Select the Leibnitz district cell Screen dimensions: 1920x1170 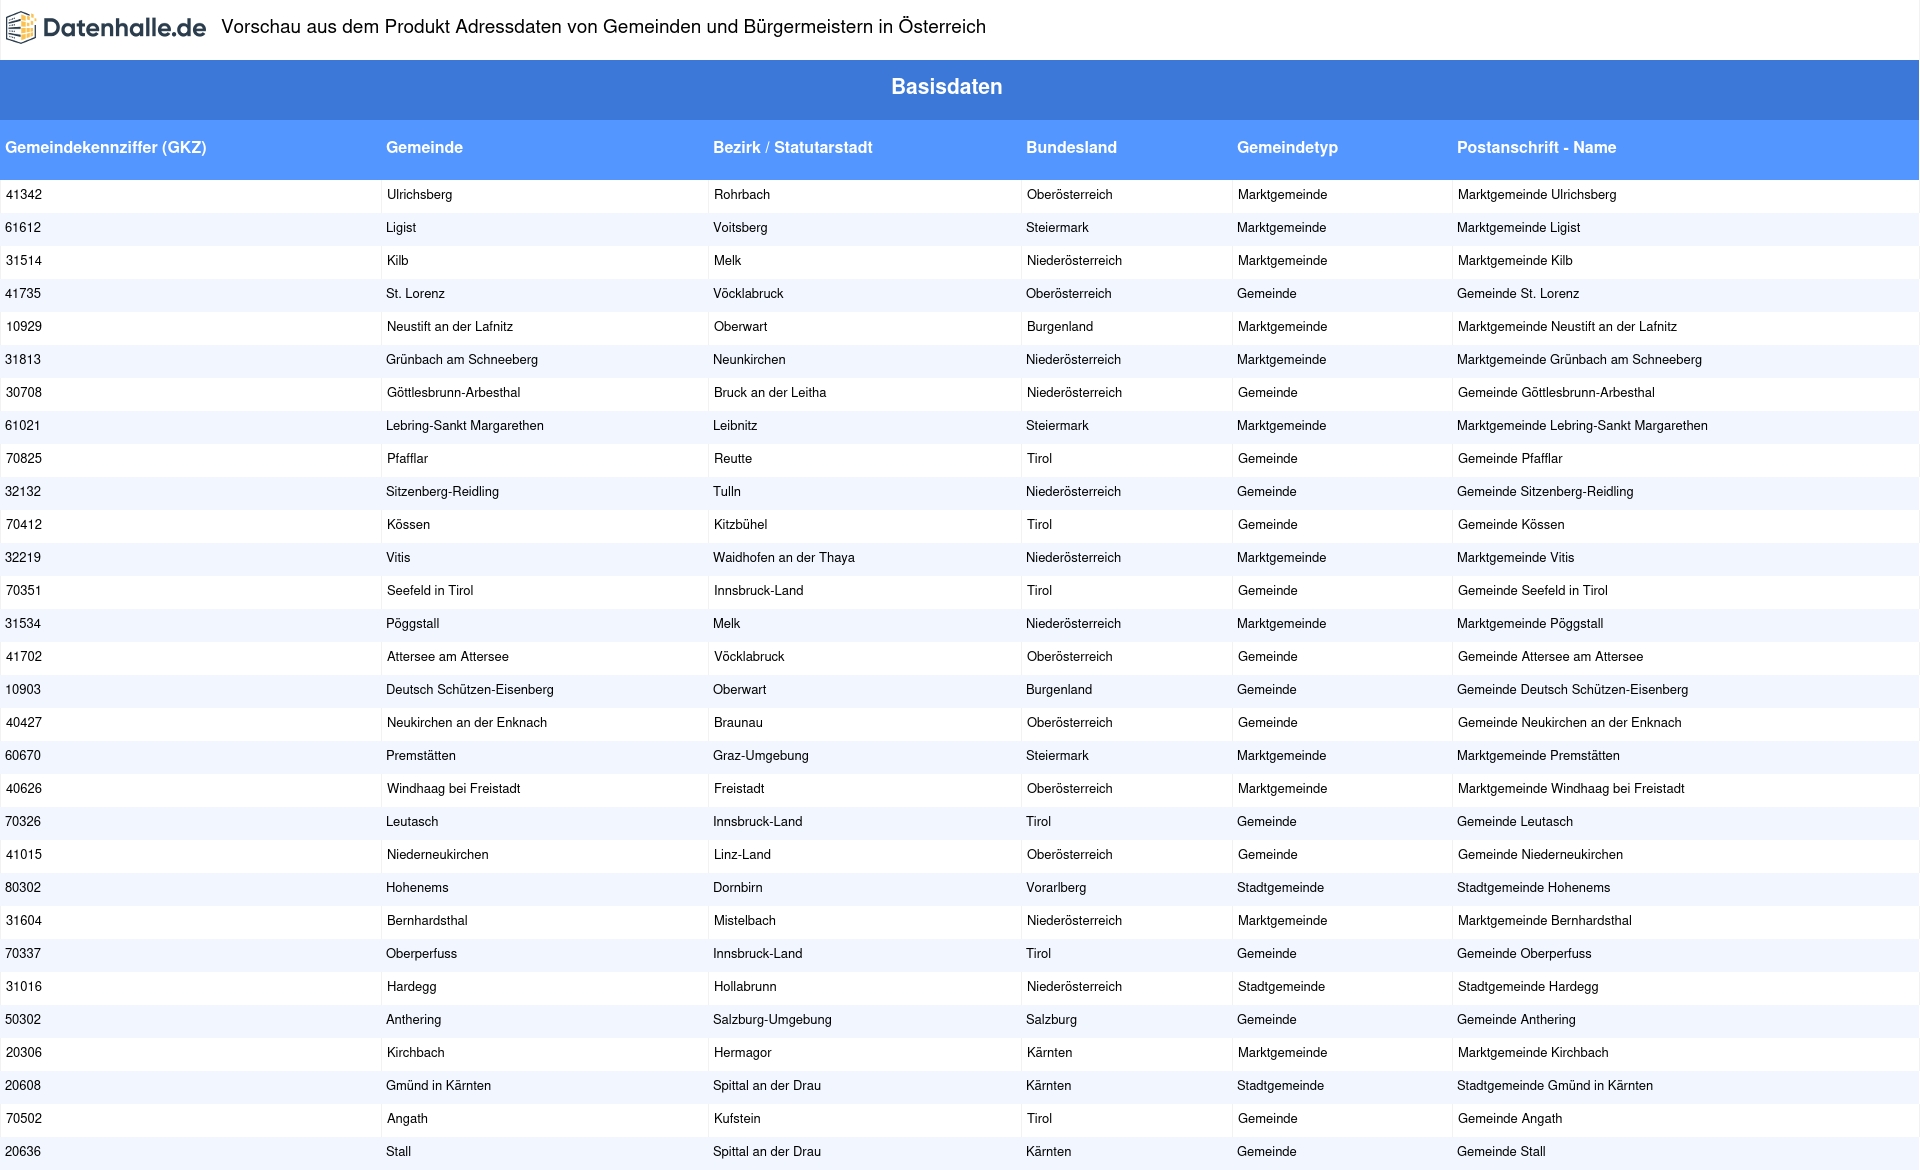click(865, 426)
